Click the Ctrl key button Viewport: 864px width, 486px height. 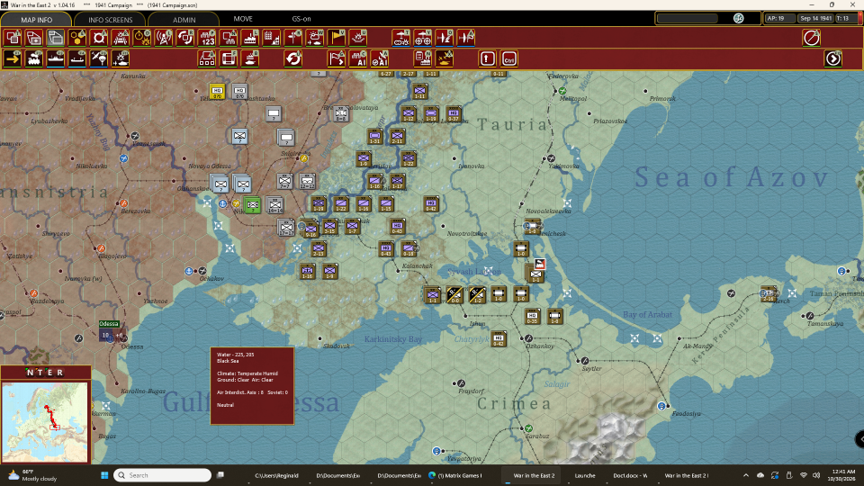(x=509, y=58)
